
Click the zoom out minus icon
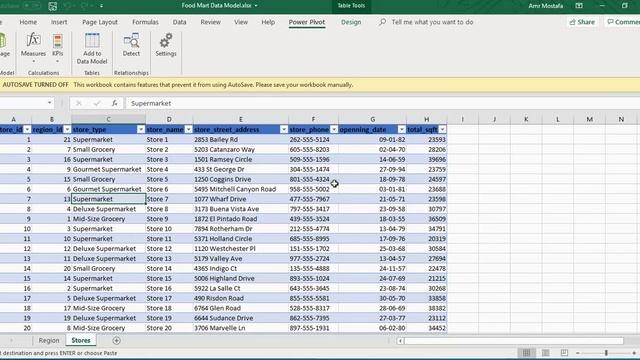pos(578,353)
